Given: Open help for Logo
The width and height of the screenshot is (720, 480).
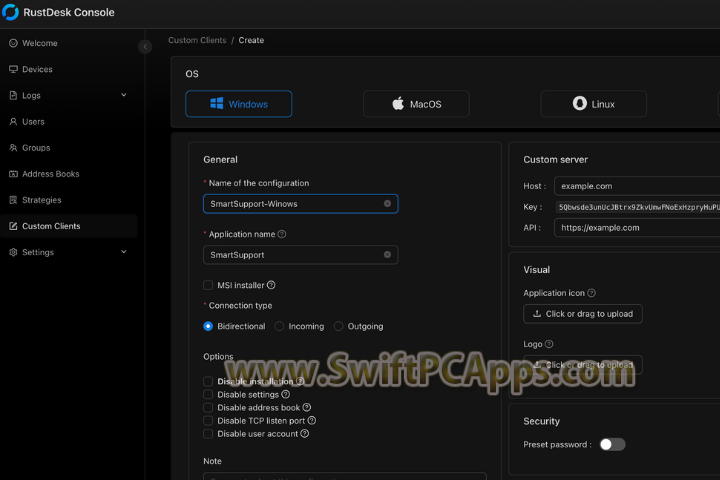Looking at the screenshot, I should pos(549,344).
